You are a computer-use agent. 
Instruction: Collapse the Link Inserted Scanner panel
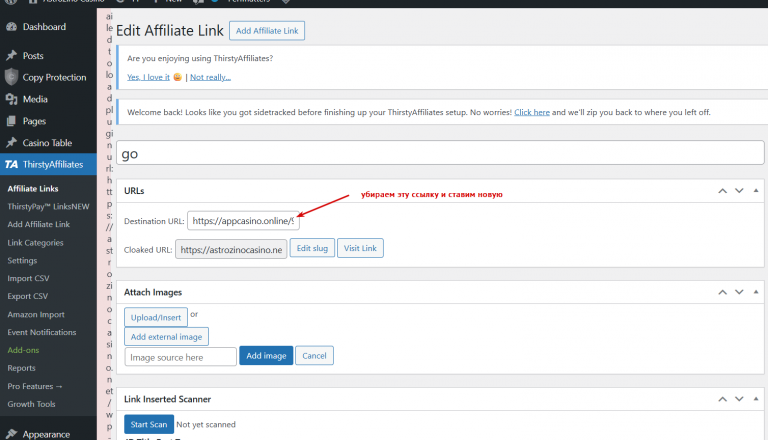[x=756, y=399]
